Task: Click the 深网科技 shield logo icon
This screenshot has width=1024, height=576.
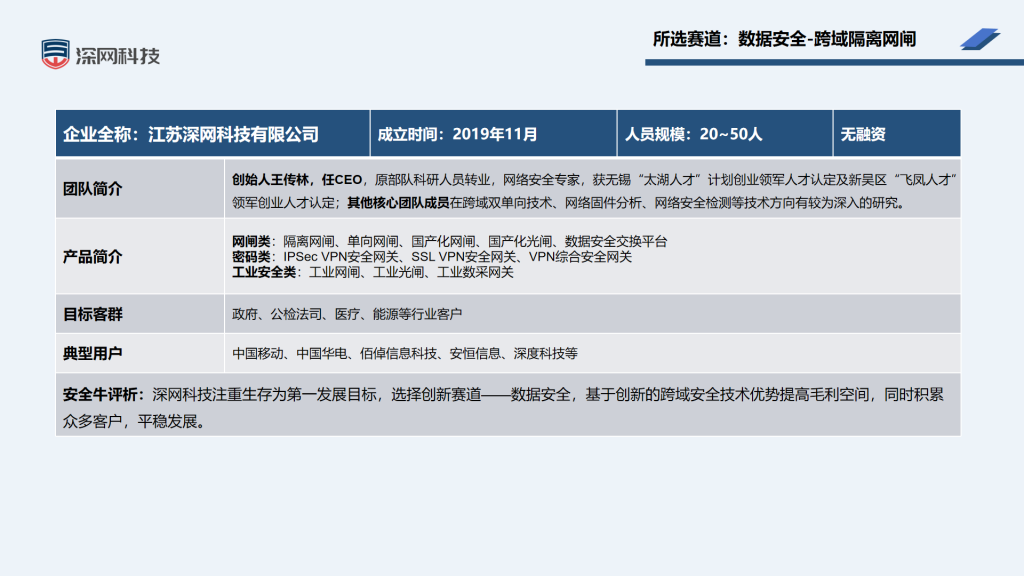Action: pyautogui.click(x=56, y=54)
